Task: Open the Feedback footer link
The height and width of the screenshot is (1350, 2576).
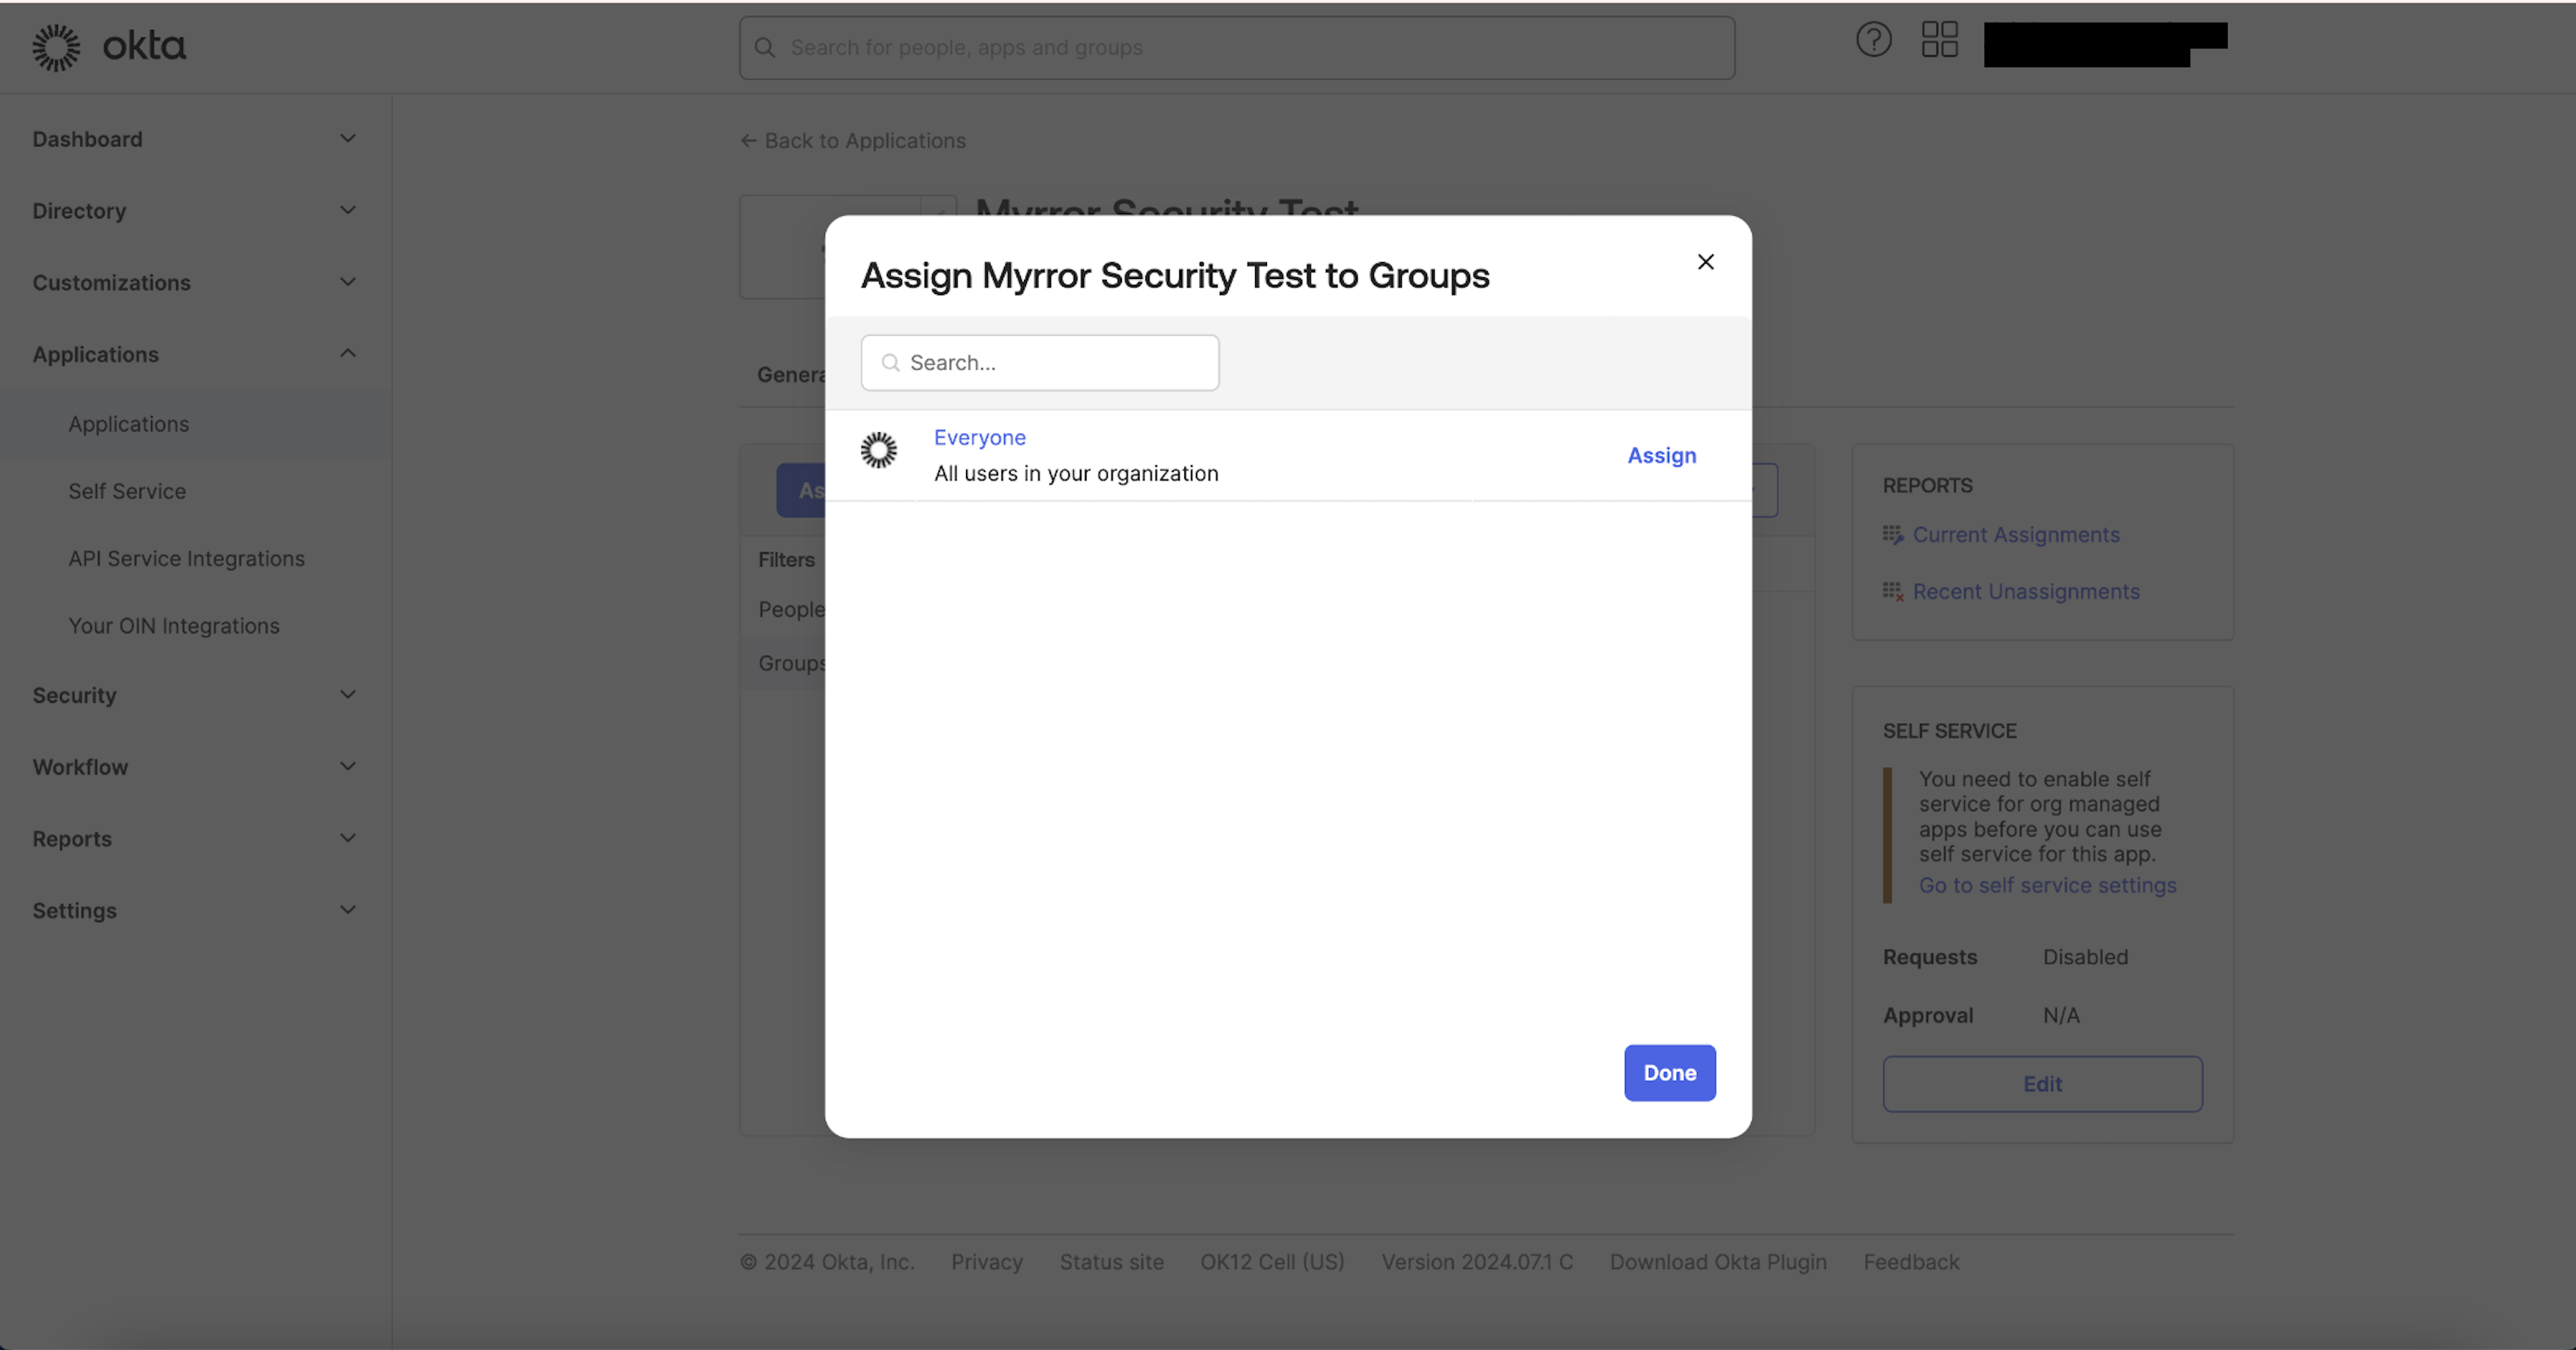Action: tap(1910, 1263)
